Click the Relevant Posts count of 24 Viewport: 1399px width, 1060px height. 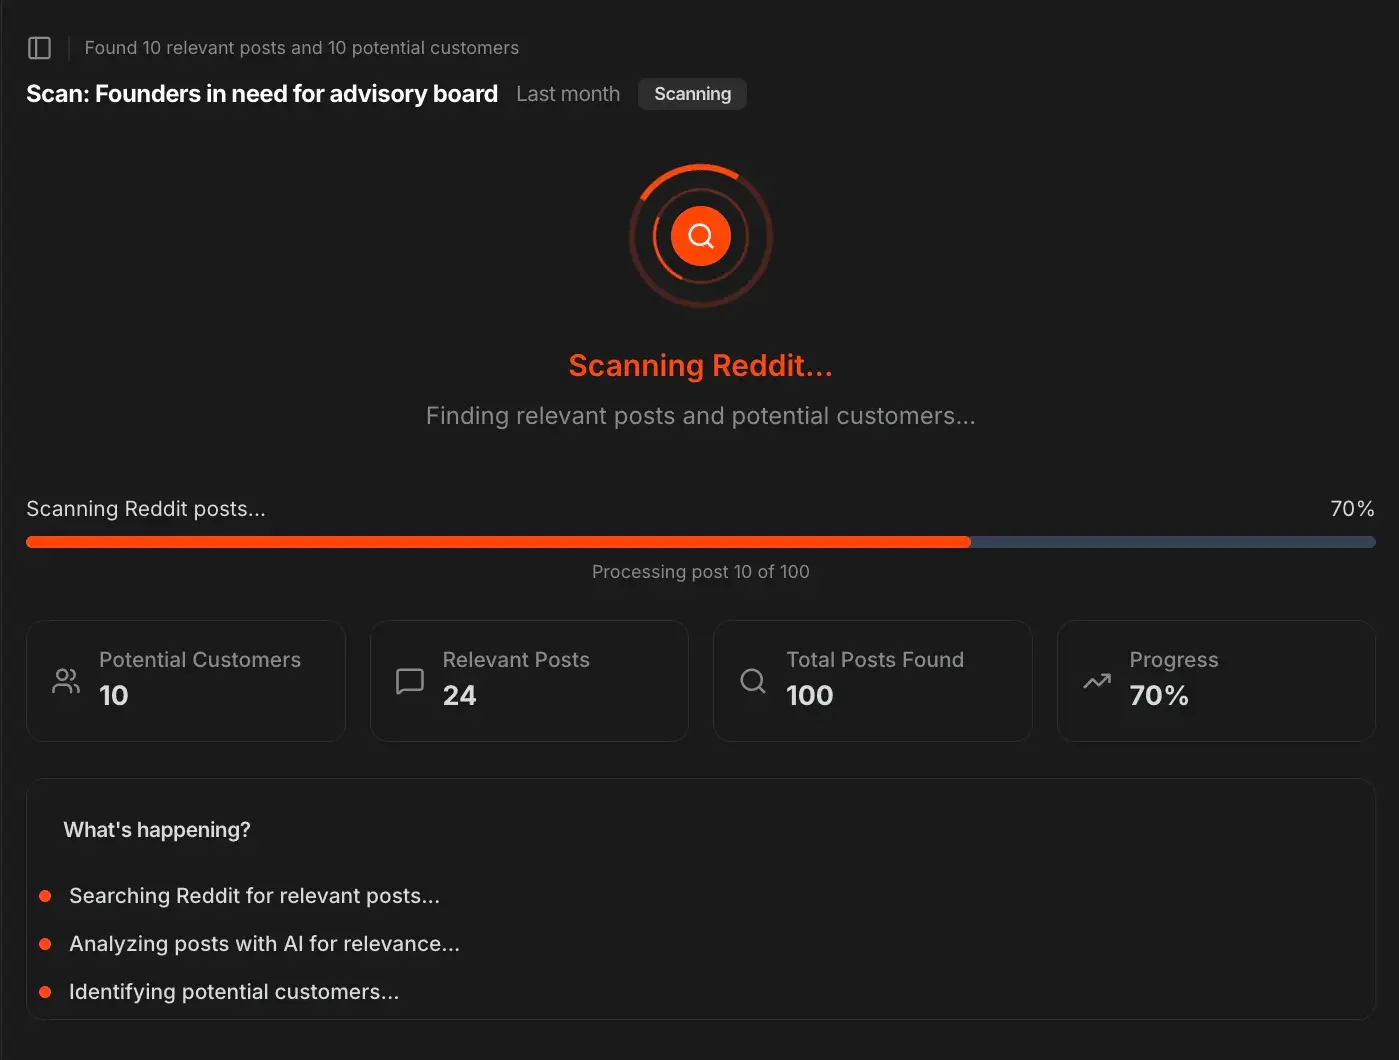point(459,695)
